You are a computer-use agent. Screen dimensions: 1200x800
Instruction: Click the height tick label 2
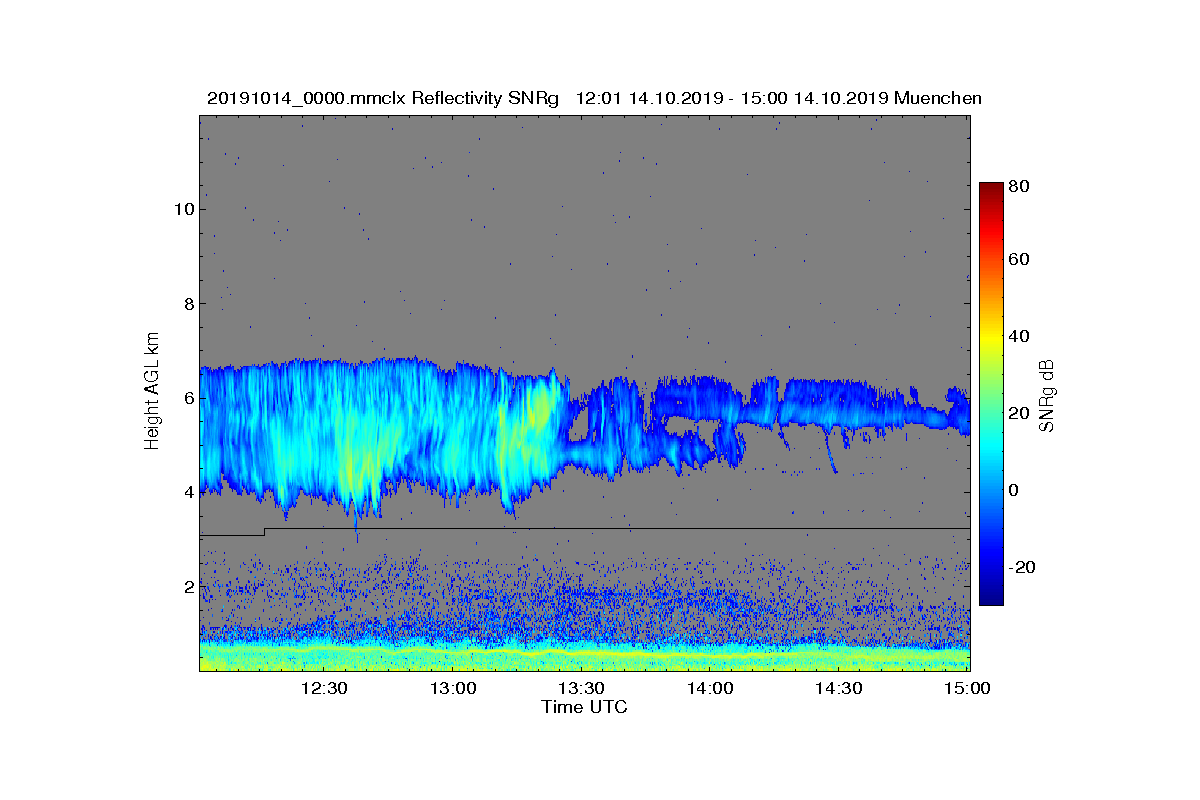[187, 586]
